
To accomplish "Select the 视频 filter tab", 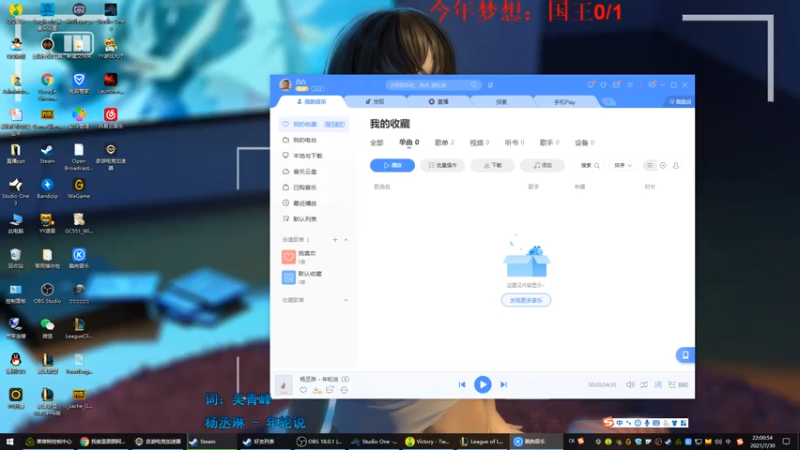I will [x=479, y=143].
